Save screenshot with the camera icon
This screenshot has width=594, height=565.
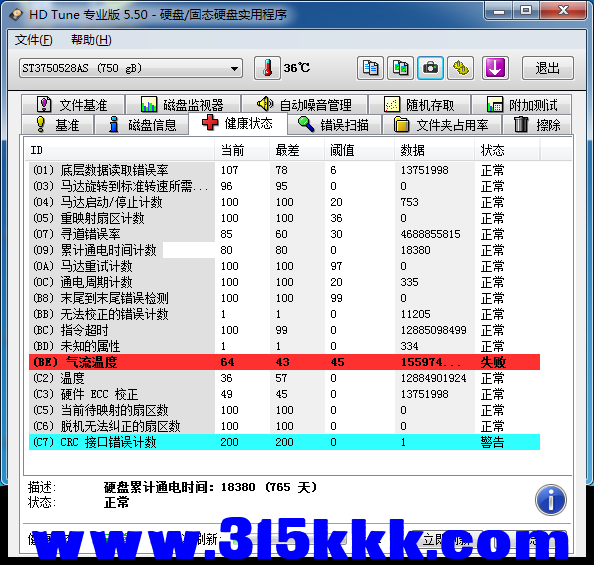[x=430, y=68]
